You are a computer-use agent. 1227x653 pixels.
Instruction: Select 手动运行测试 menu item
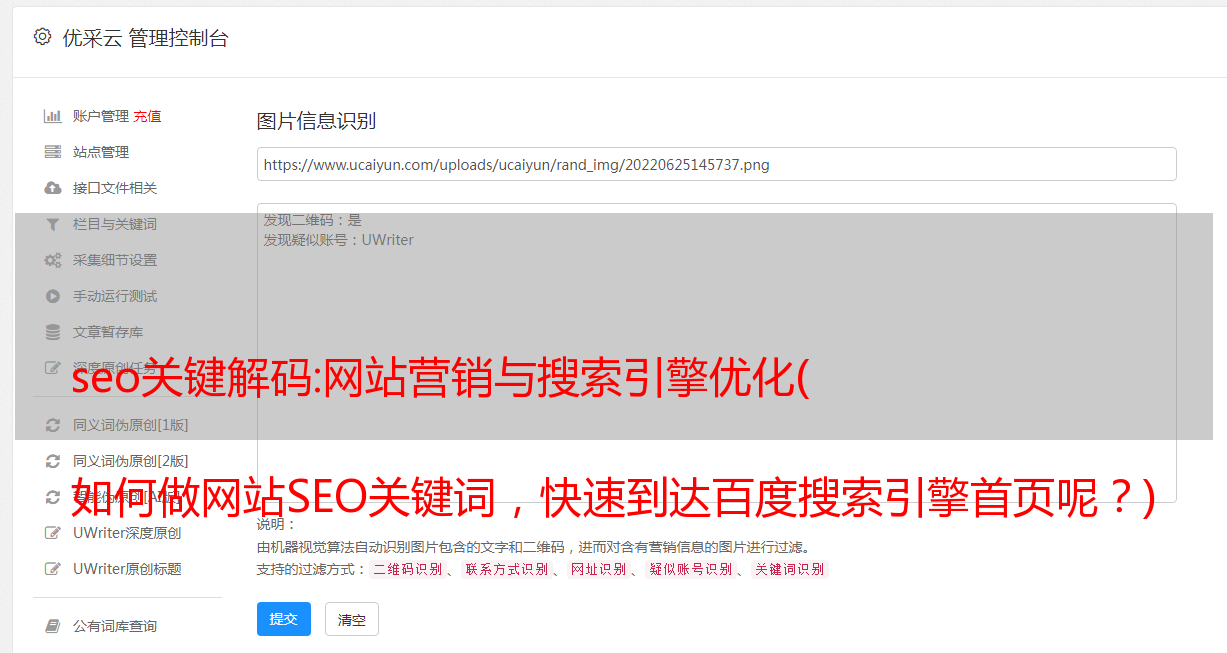point(115,296)
